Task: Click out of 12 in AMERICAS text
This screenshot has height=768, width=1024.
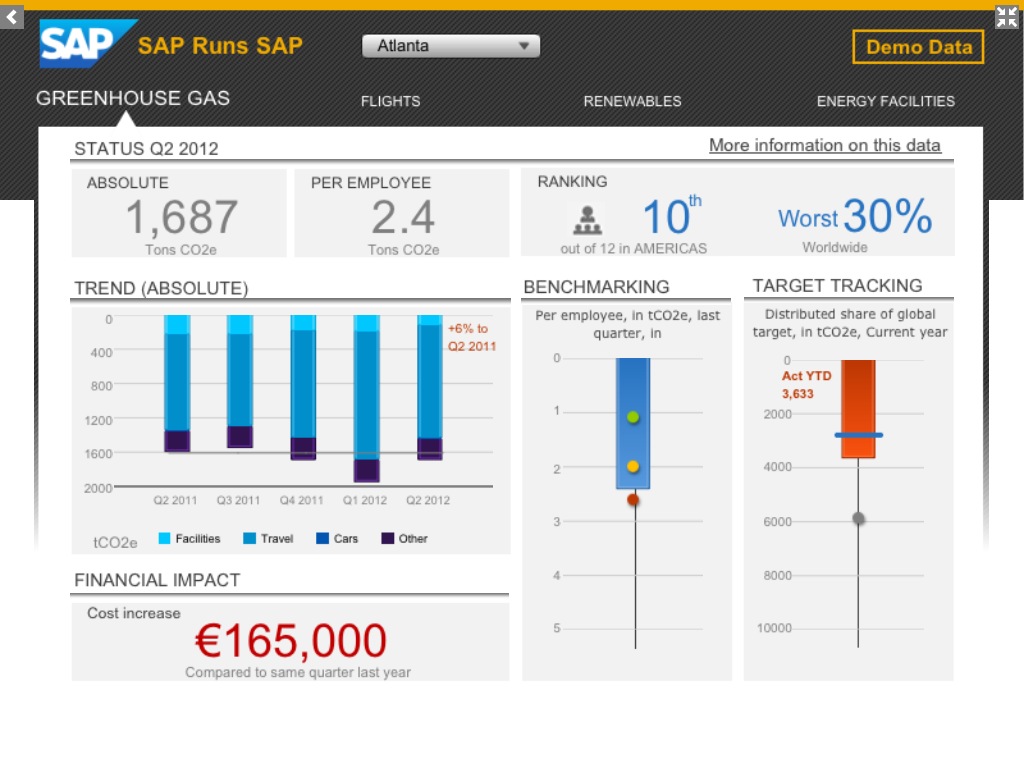Action: pos(633,248)
